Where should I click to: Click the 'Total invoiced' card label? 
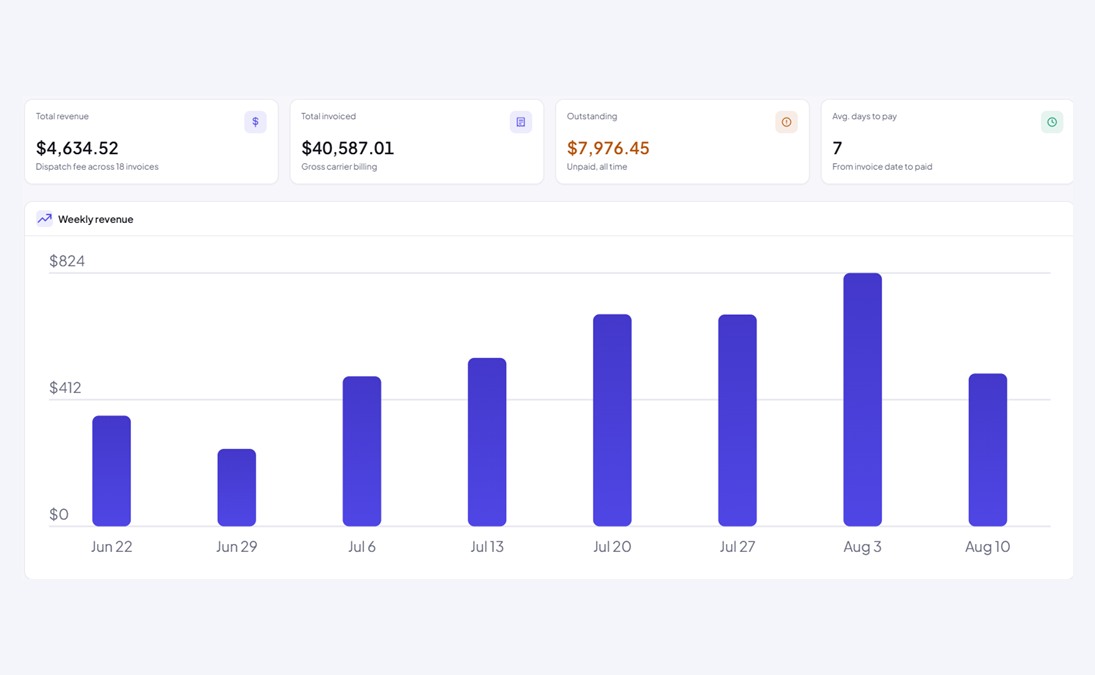328,117
